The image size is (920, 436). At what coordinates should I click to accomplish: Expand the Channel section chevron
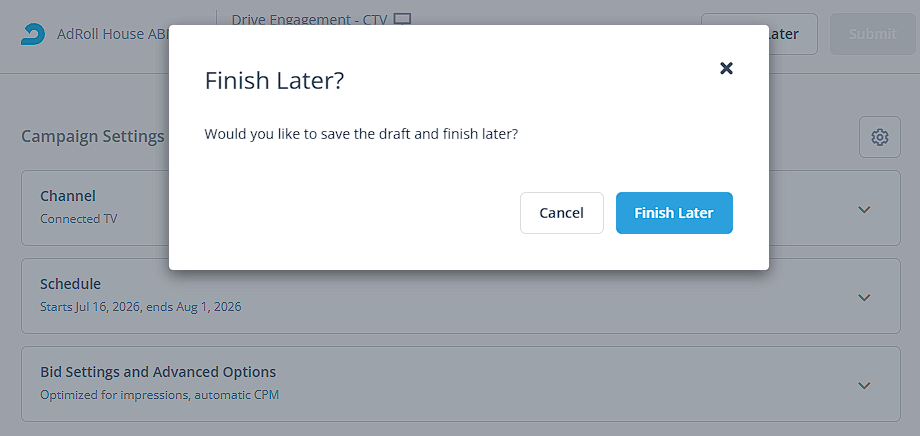pos(864,209)
